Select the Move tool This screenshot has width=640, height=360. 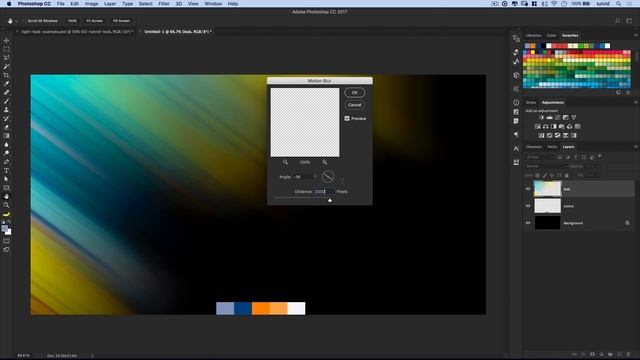click(x=7, y=40)
